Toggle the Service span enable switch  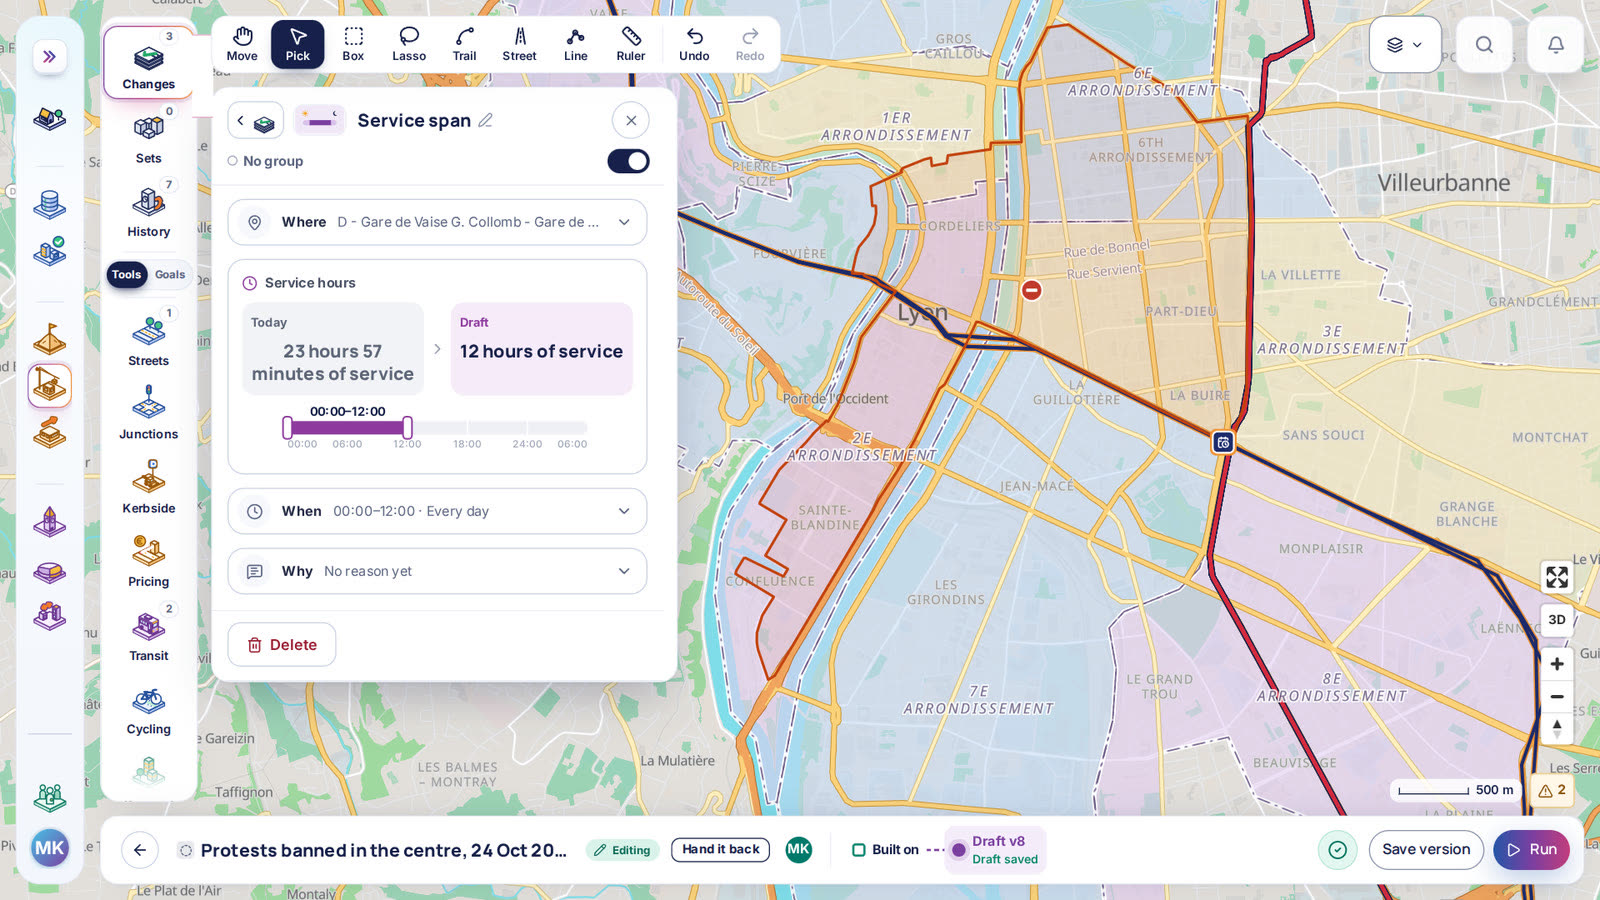628,161
